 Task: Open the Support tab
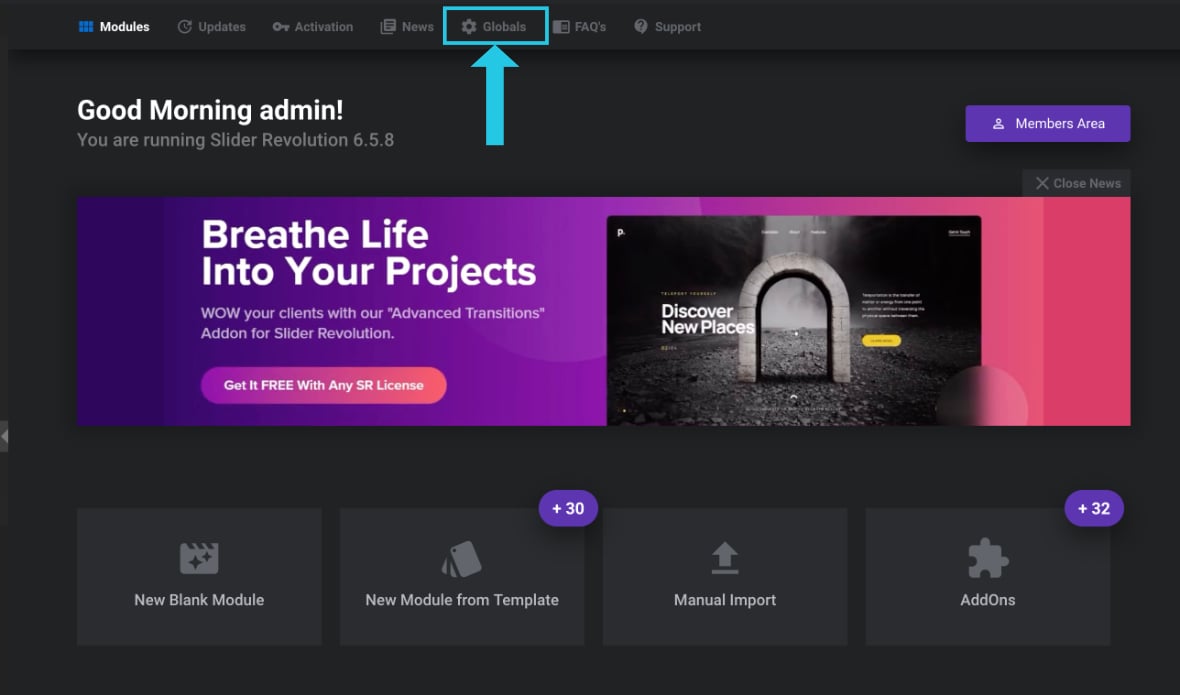668,27
